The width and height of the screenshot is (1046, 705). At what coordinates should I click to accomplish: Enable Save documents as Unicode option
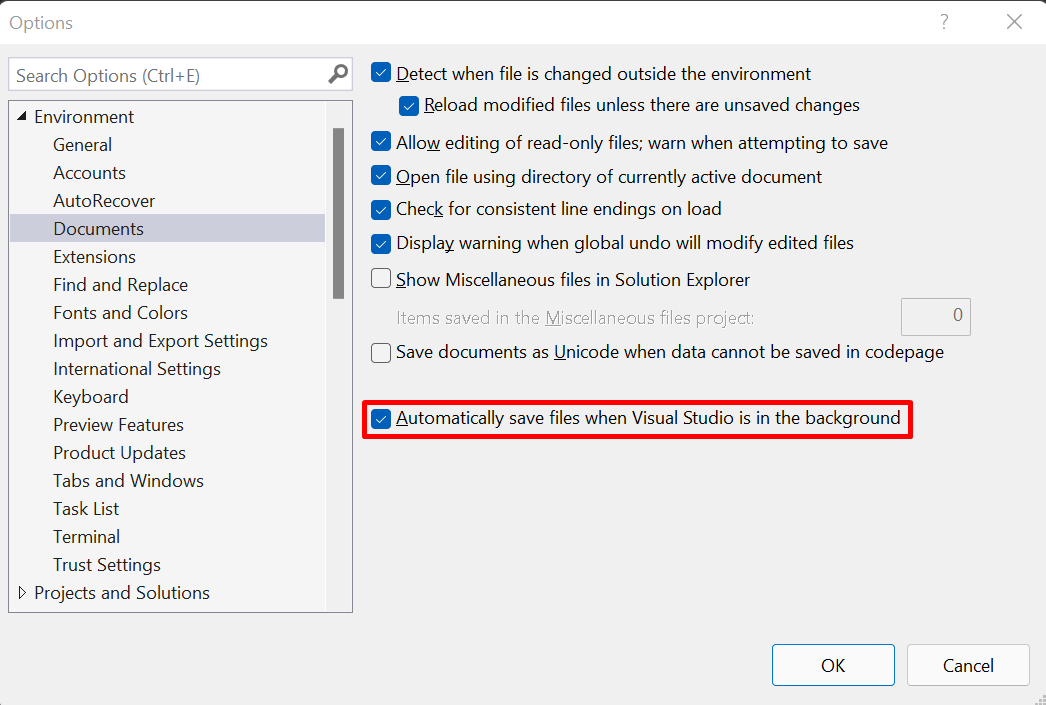point(381,352)
